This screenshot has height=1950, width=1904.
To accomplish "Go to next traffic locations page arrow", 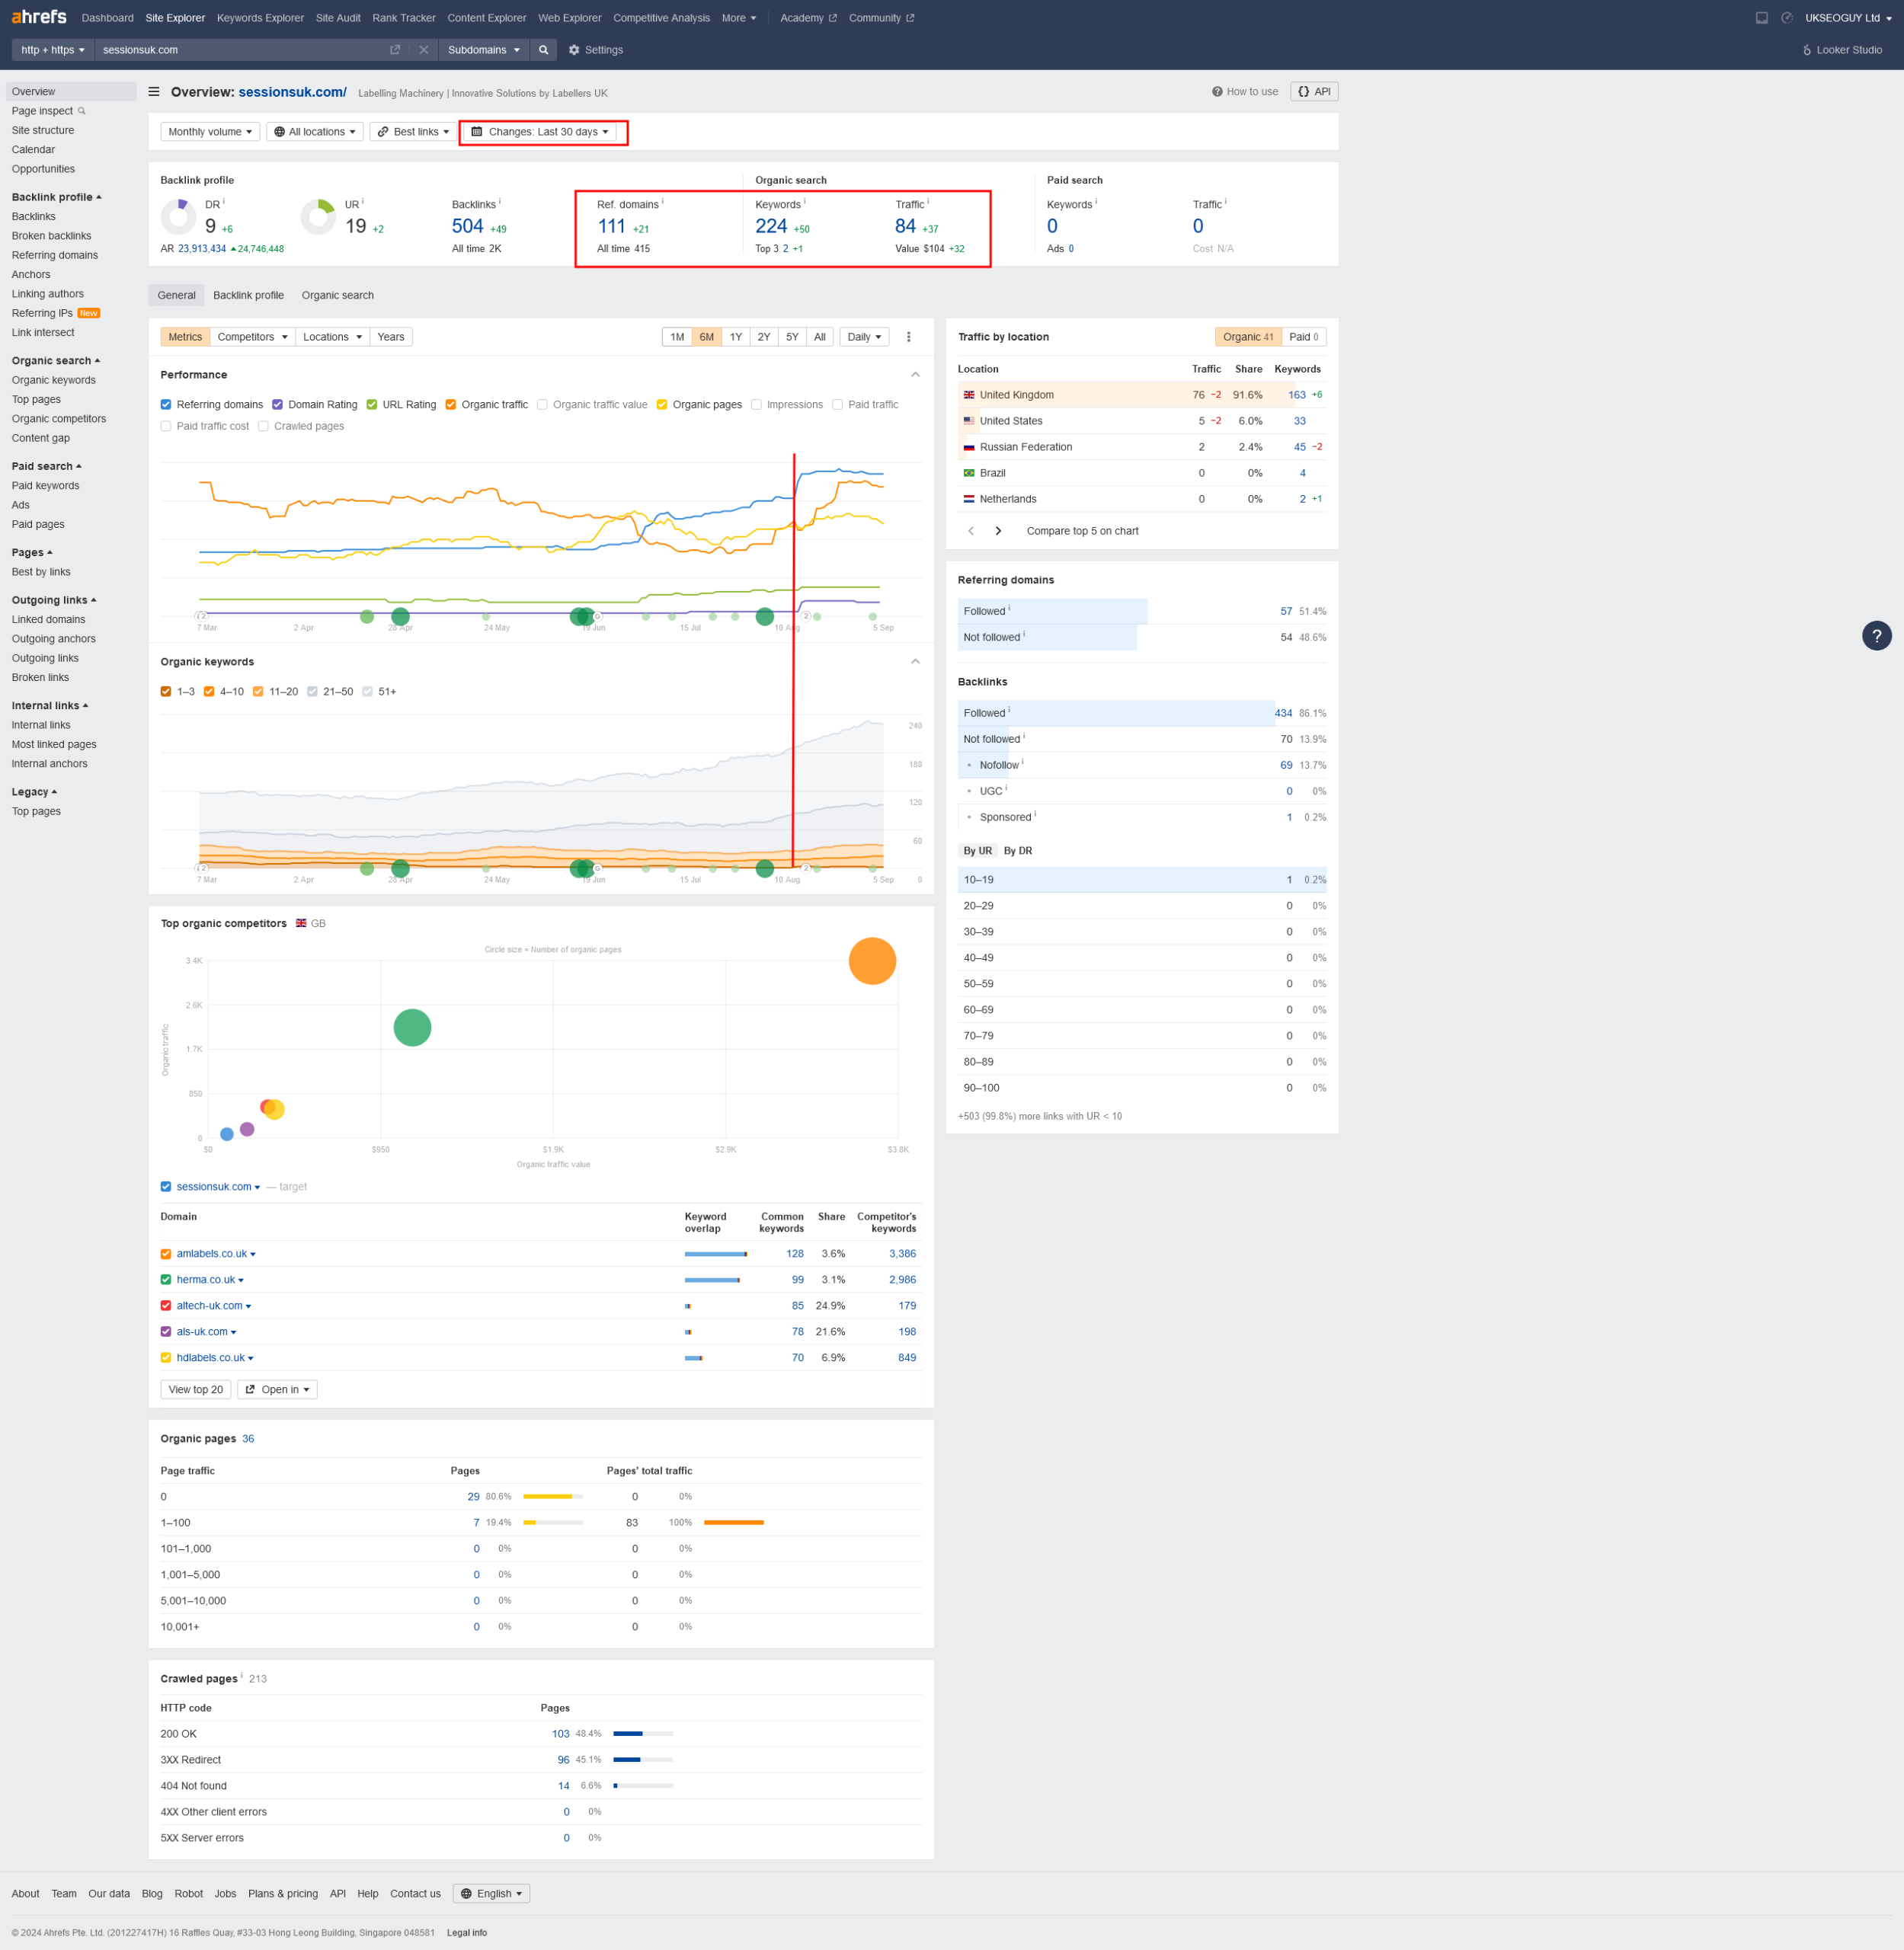I will pos(997,531).
